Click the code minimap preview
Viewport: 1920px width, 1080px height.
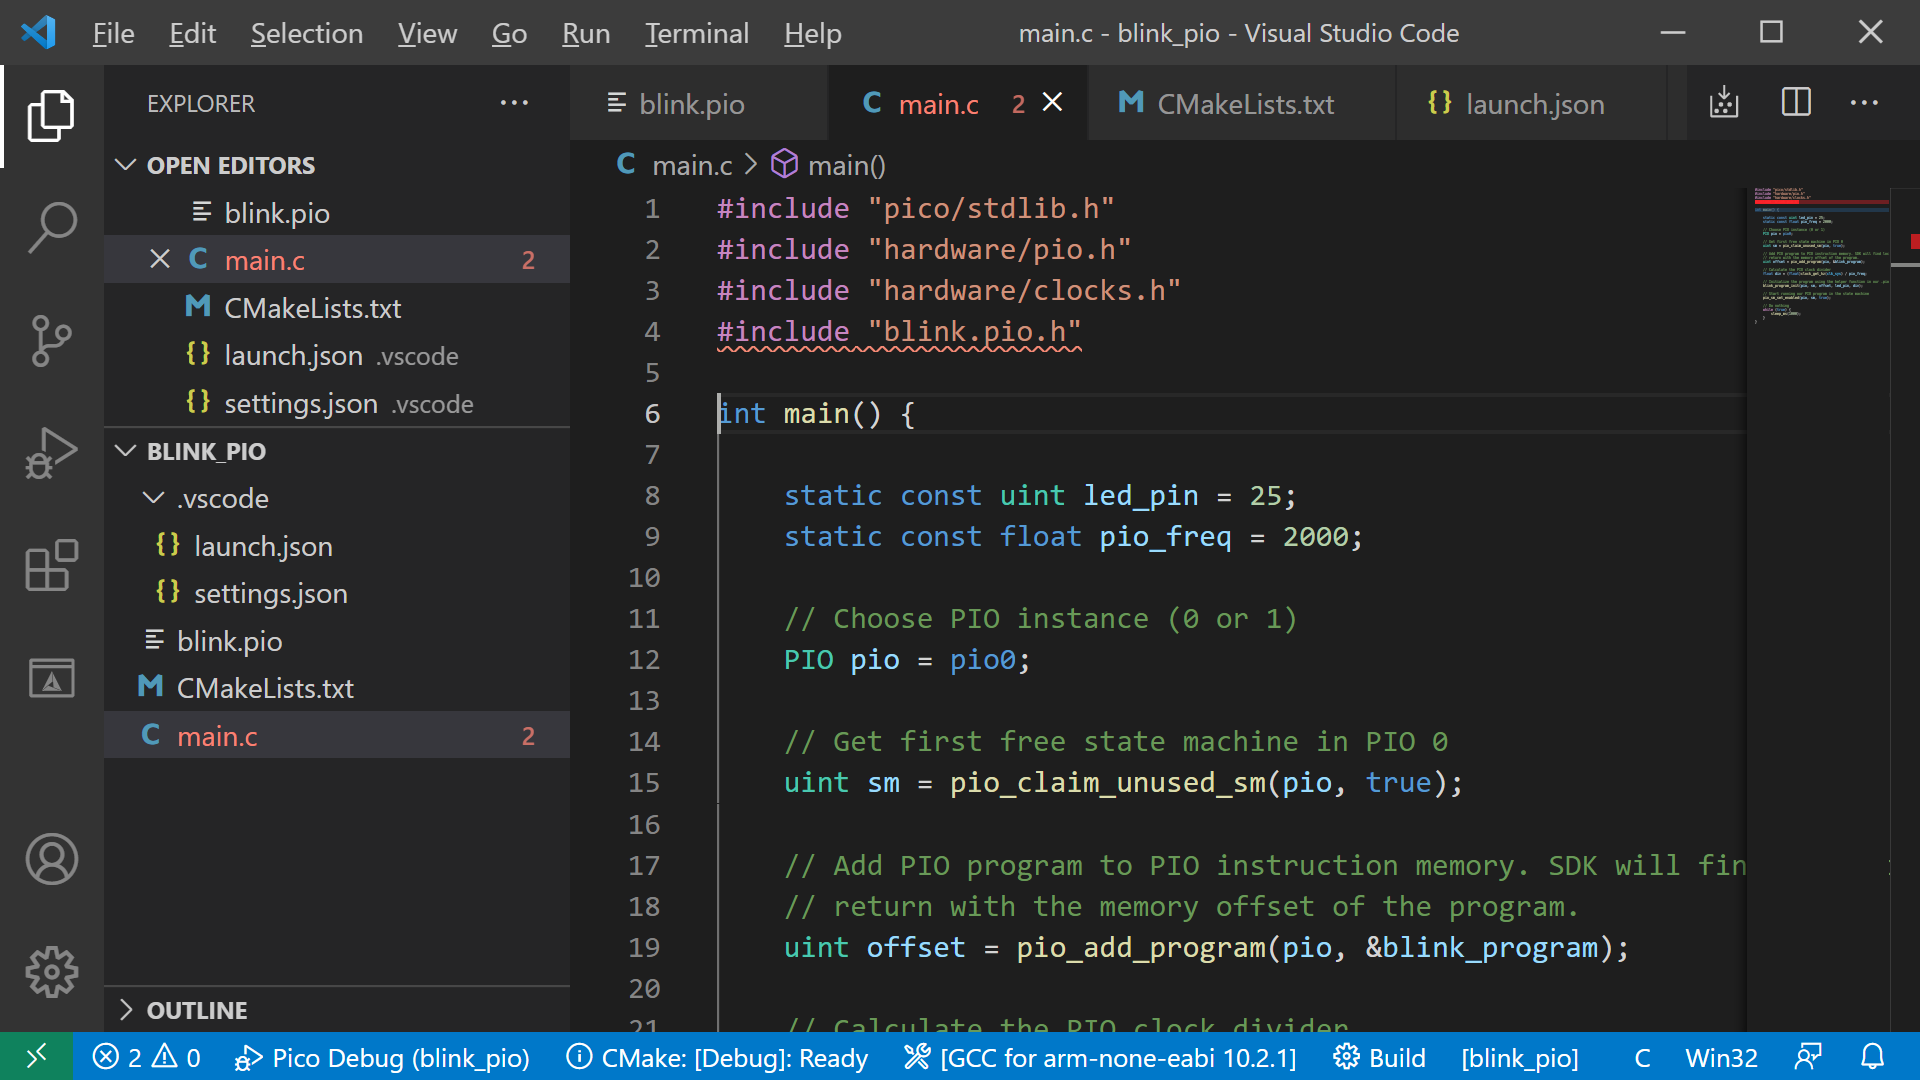click(x=1820, y=255)
